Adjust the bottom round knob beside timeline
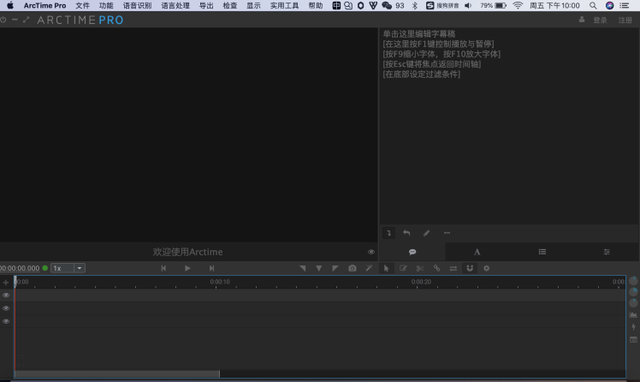Screen dimensions: 640x382 click(x=633, y=302)
